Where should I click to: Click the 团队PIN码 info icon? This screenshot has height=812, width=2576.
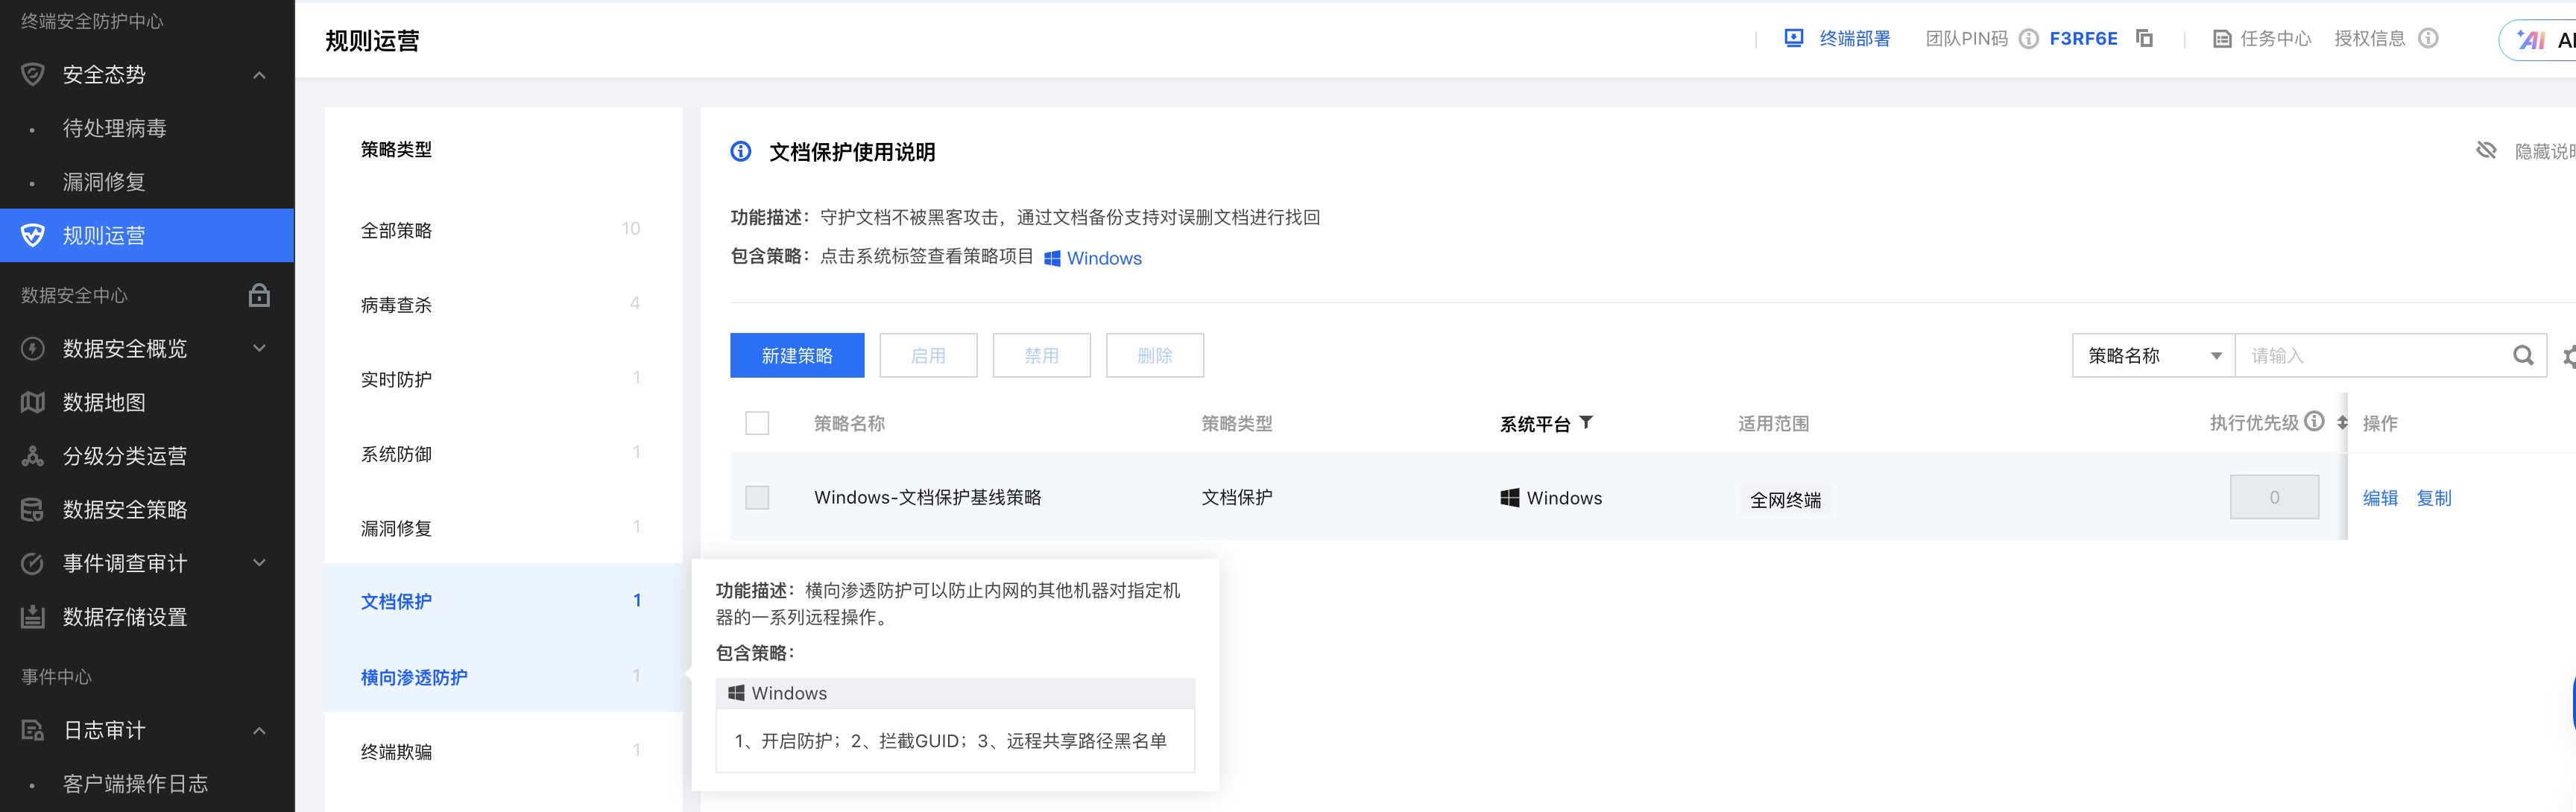point(2028,39)
